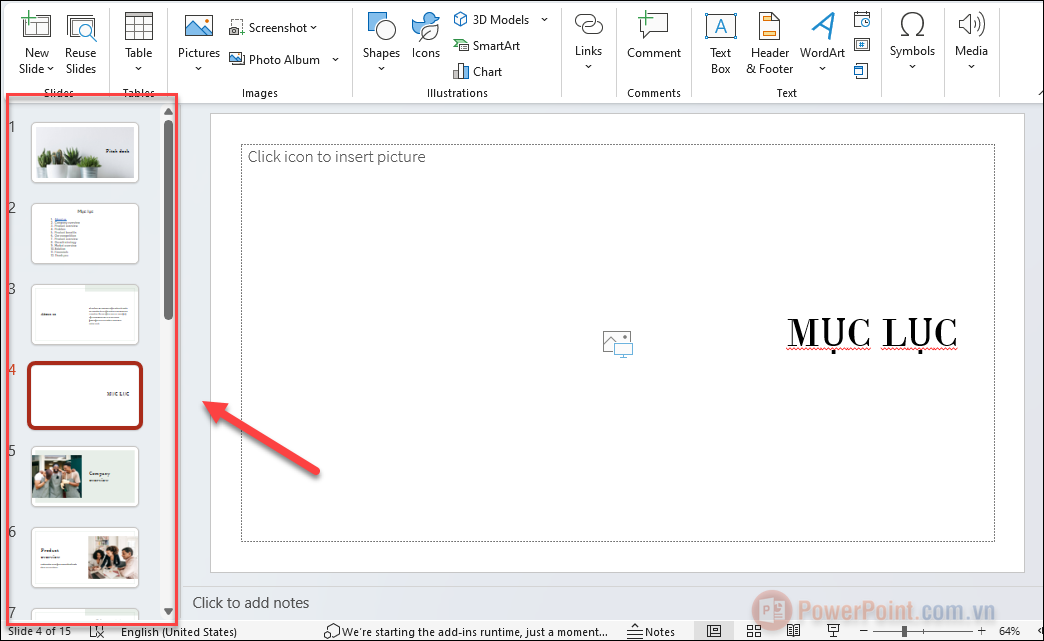Insert Object icon in Text group

pos(862,71)
